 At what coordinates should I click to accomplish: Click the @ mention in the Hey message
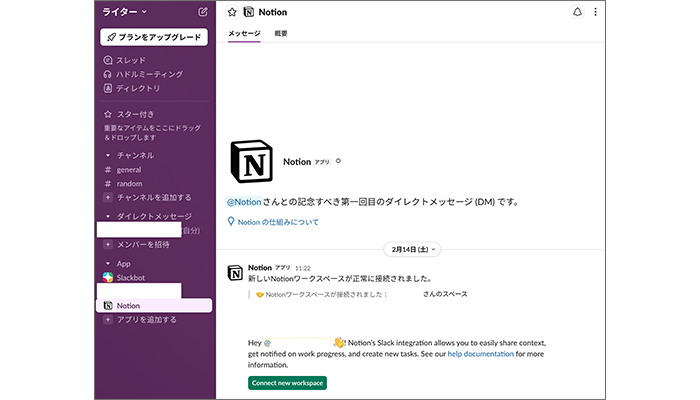click(297, 343)
